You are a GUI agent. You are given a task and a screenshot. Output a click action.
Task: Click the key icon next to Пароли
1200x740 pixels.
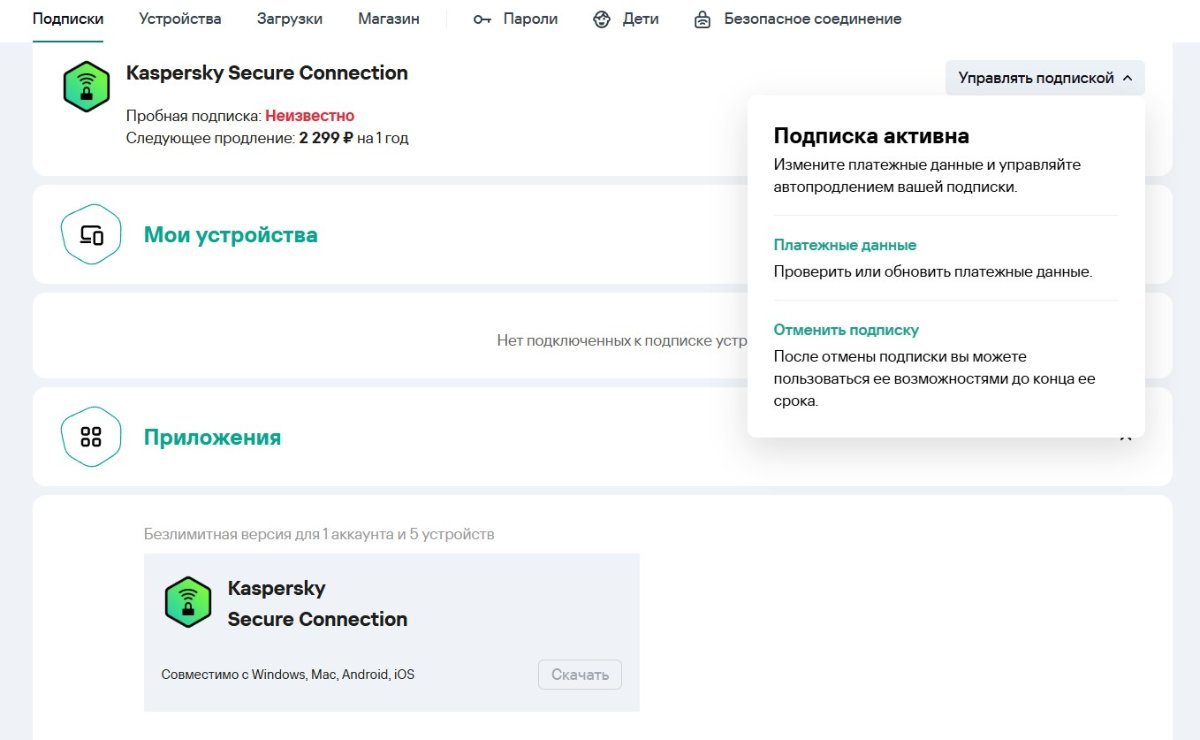click(482, 19)
